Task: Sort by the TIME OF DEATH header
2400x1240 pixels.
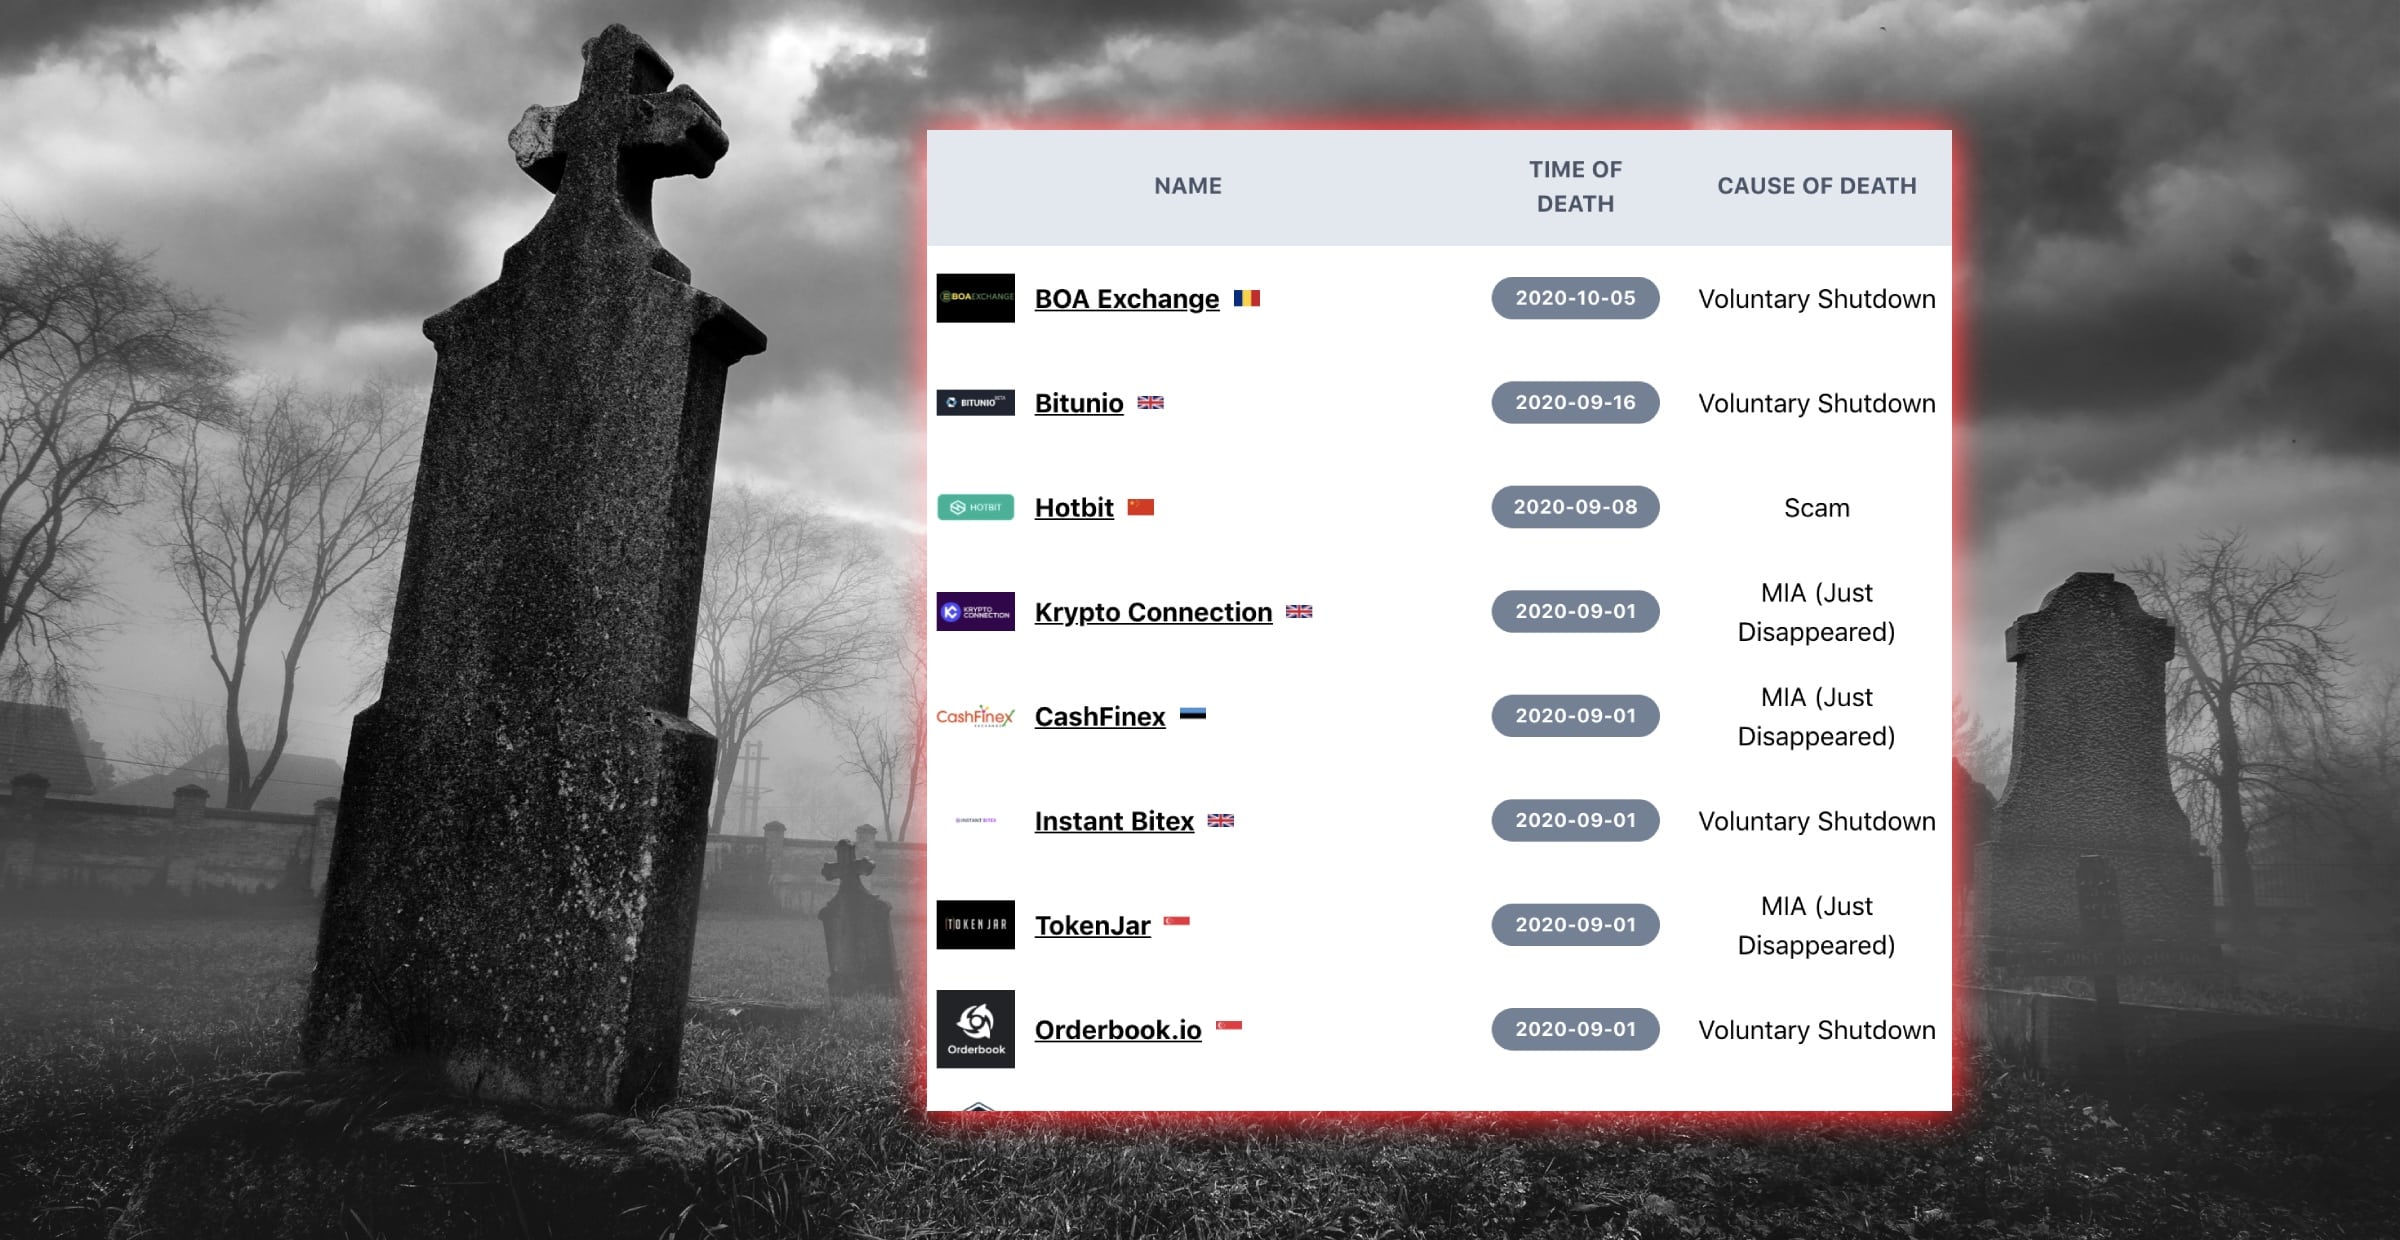Action: 1575,186
